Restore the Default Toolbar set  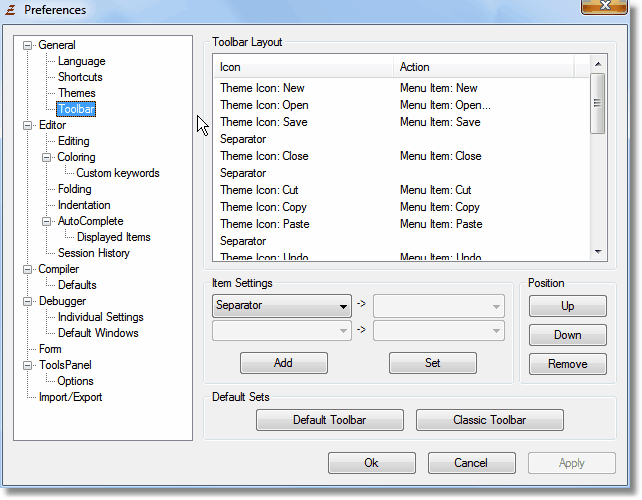tap(329, 420)
